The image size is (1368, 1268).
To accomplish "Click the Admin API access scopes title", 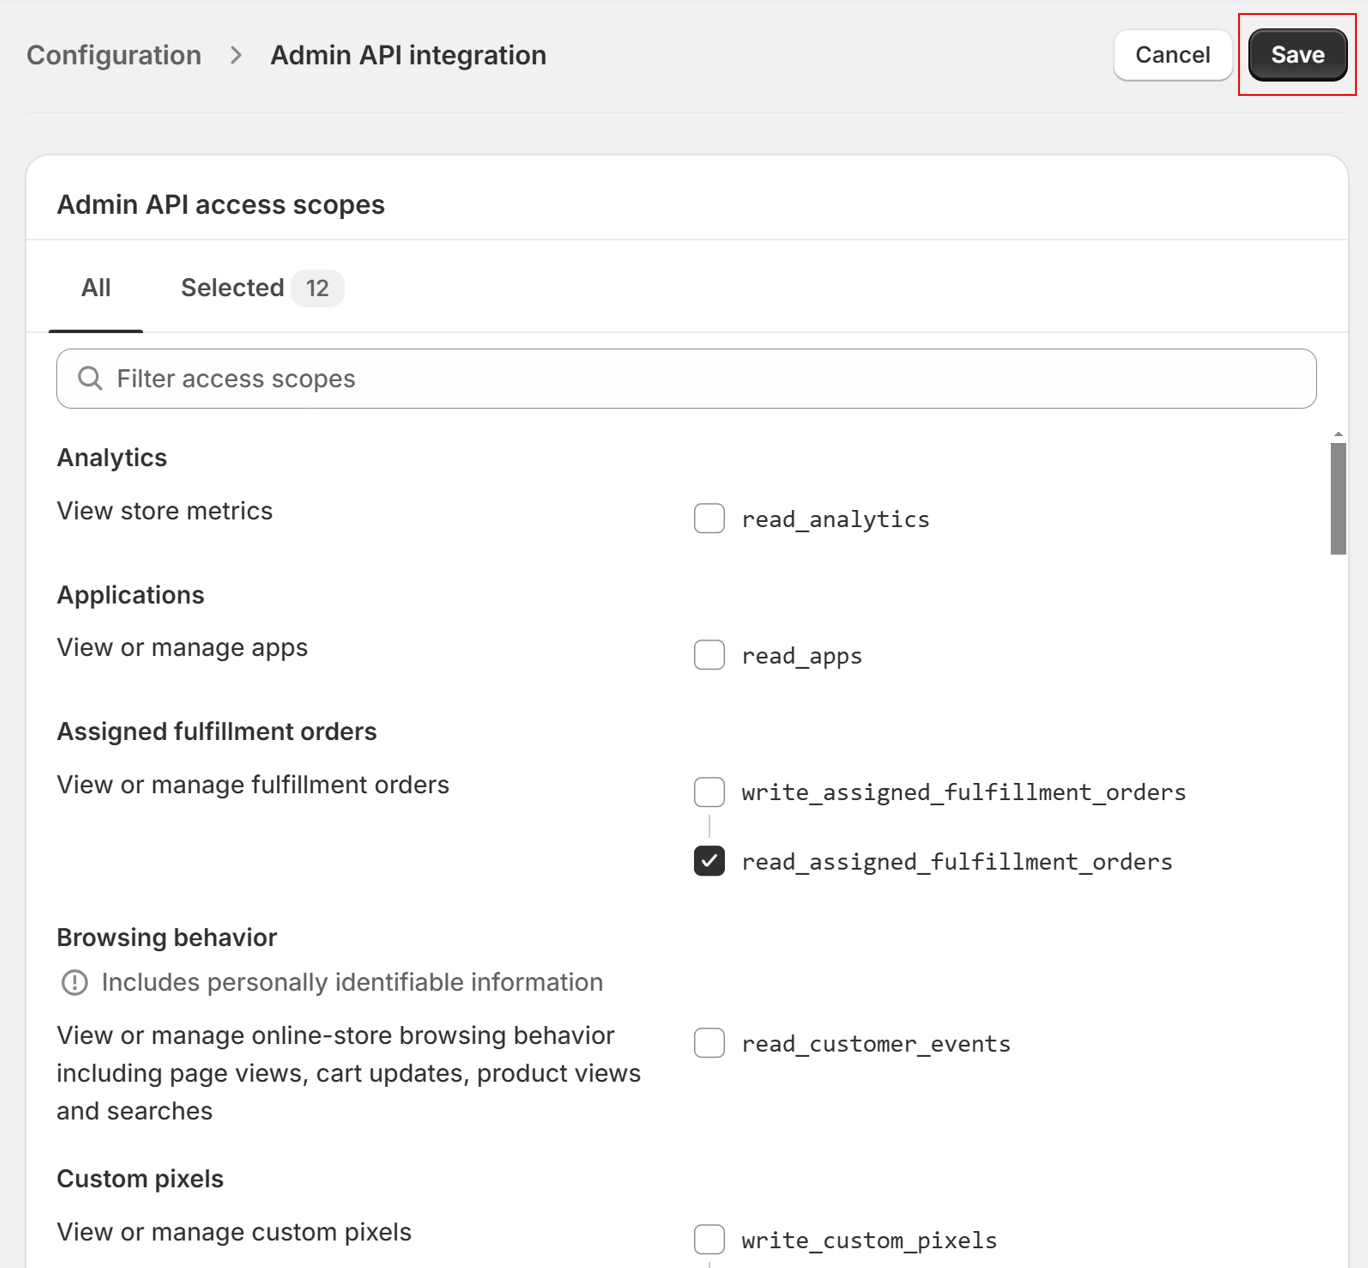I will tap(221, 204).
